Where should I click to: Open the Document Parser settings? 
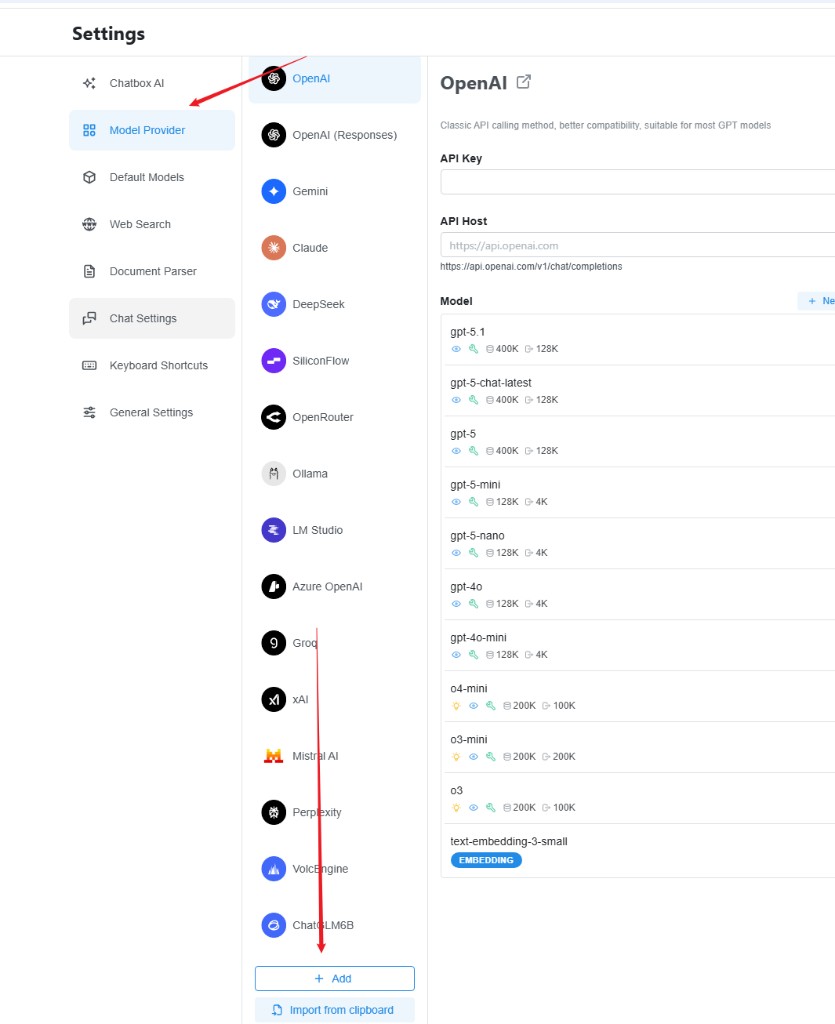[152, 271]
